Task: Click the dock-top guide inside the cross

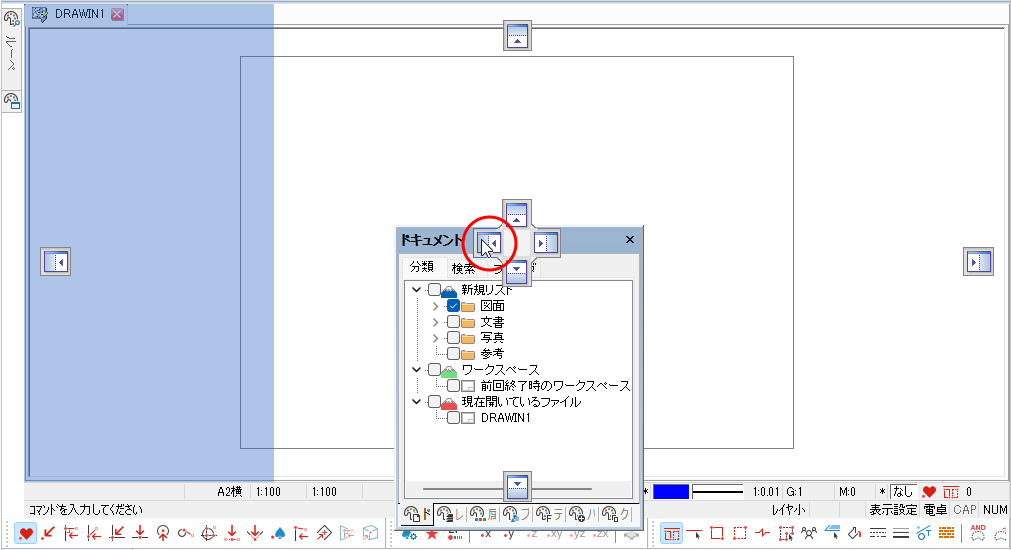Action: click(516, 213)
